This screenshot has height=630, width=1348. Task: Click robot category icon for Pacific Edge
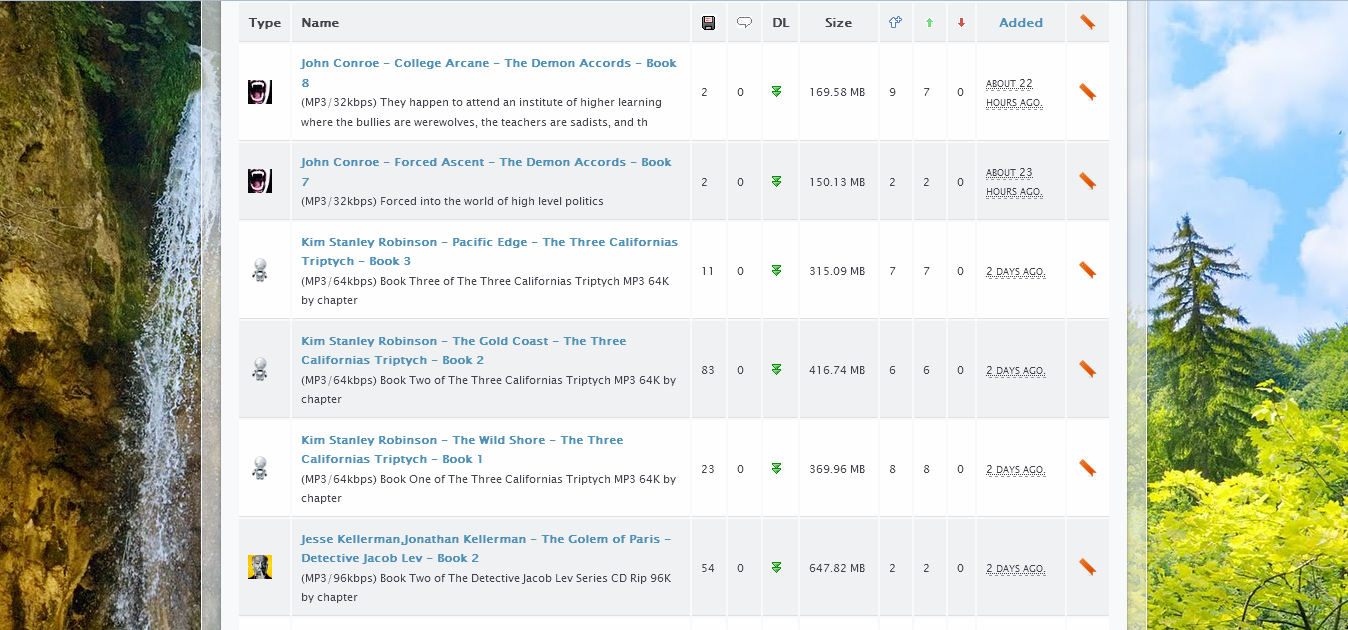[260, 270]
